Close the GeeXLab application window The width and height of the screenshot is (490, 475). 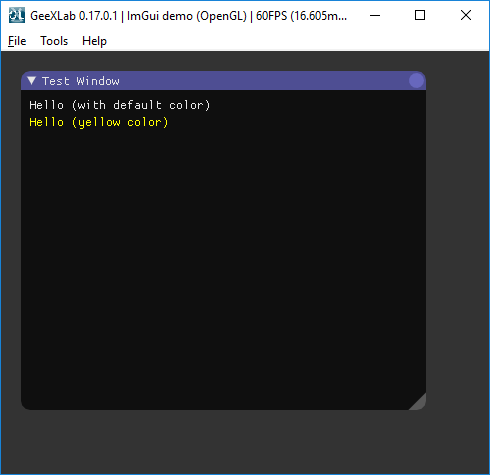(x=466, y=15)
